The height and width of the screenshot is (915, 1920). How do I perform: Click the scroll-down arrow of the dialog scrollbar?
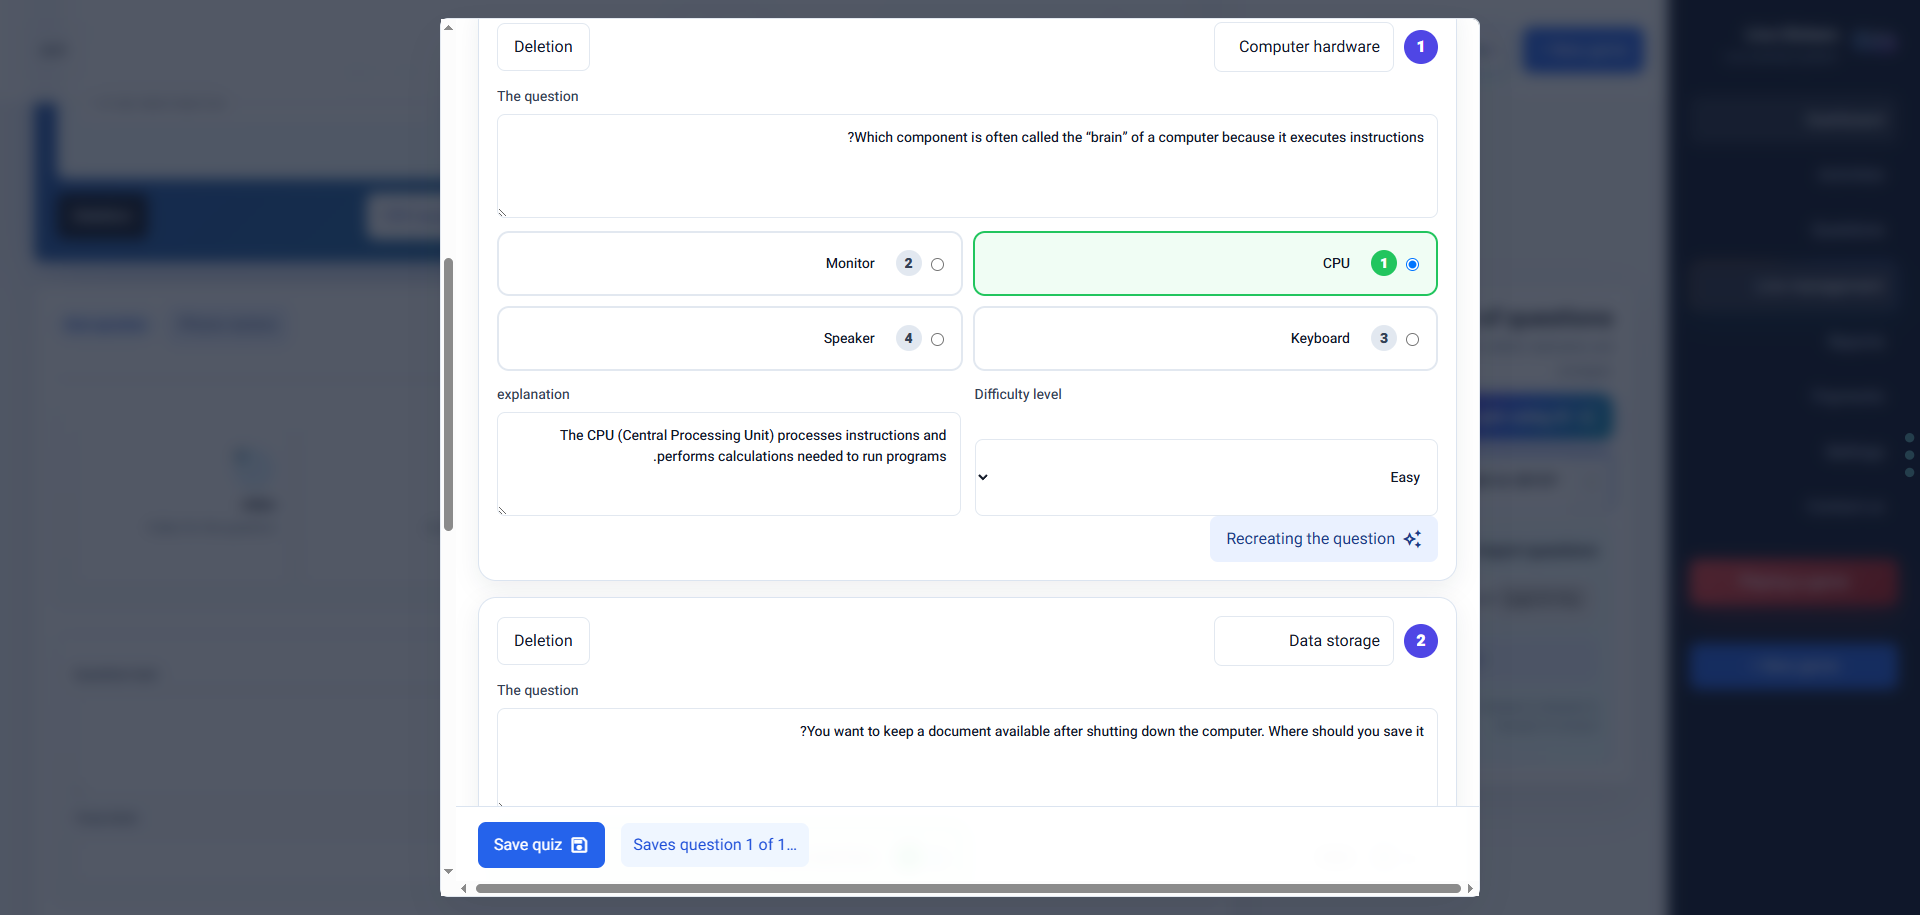[x=448, y=872]
